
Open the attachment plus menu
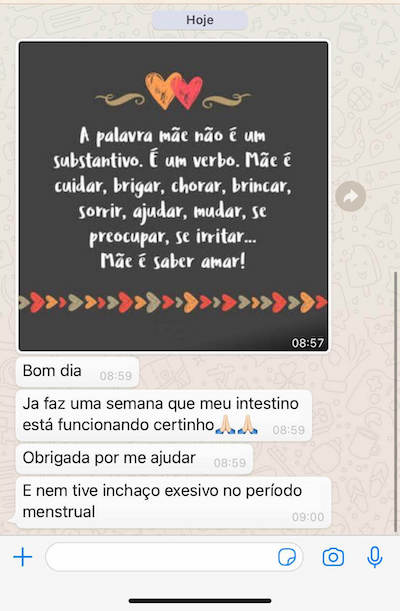[x=23, y=557]
